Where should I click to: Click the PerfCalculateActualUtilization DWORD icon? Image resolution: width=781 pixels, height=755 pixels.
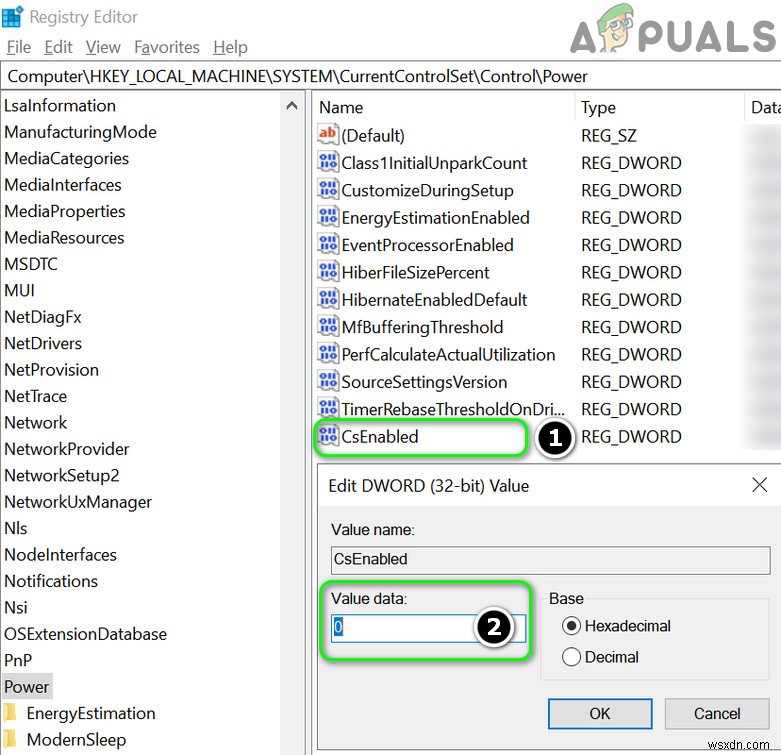click(328, 354)
